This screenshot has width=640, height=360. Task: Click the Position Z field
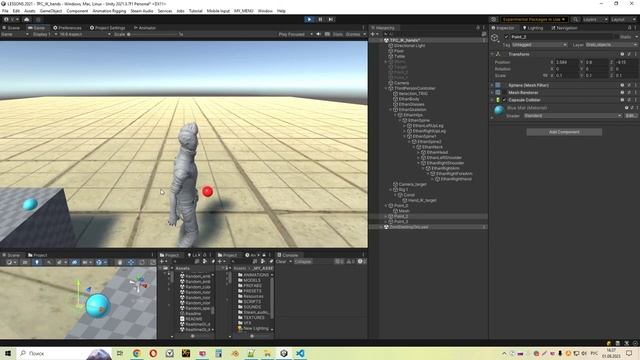[627, 62]
